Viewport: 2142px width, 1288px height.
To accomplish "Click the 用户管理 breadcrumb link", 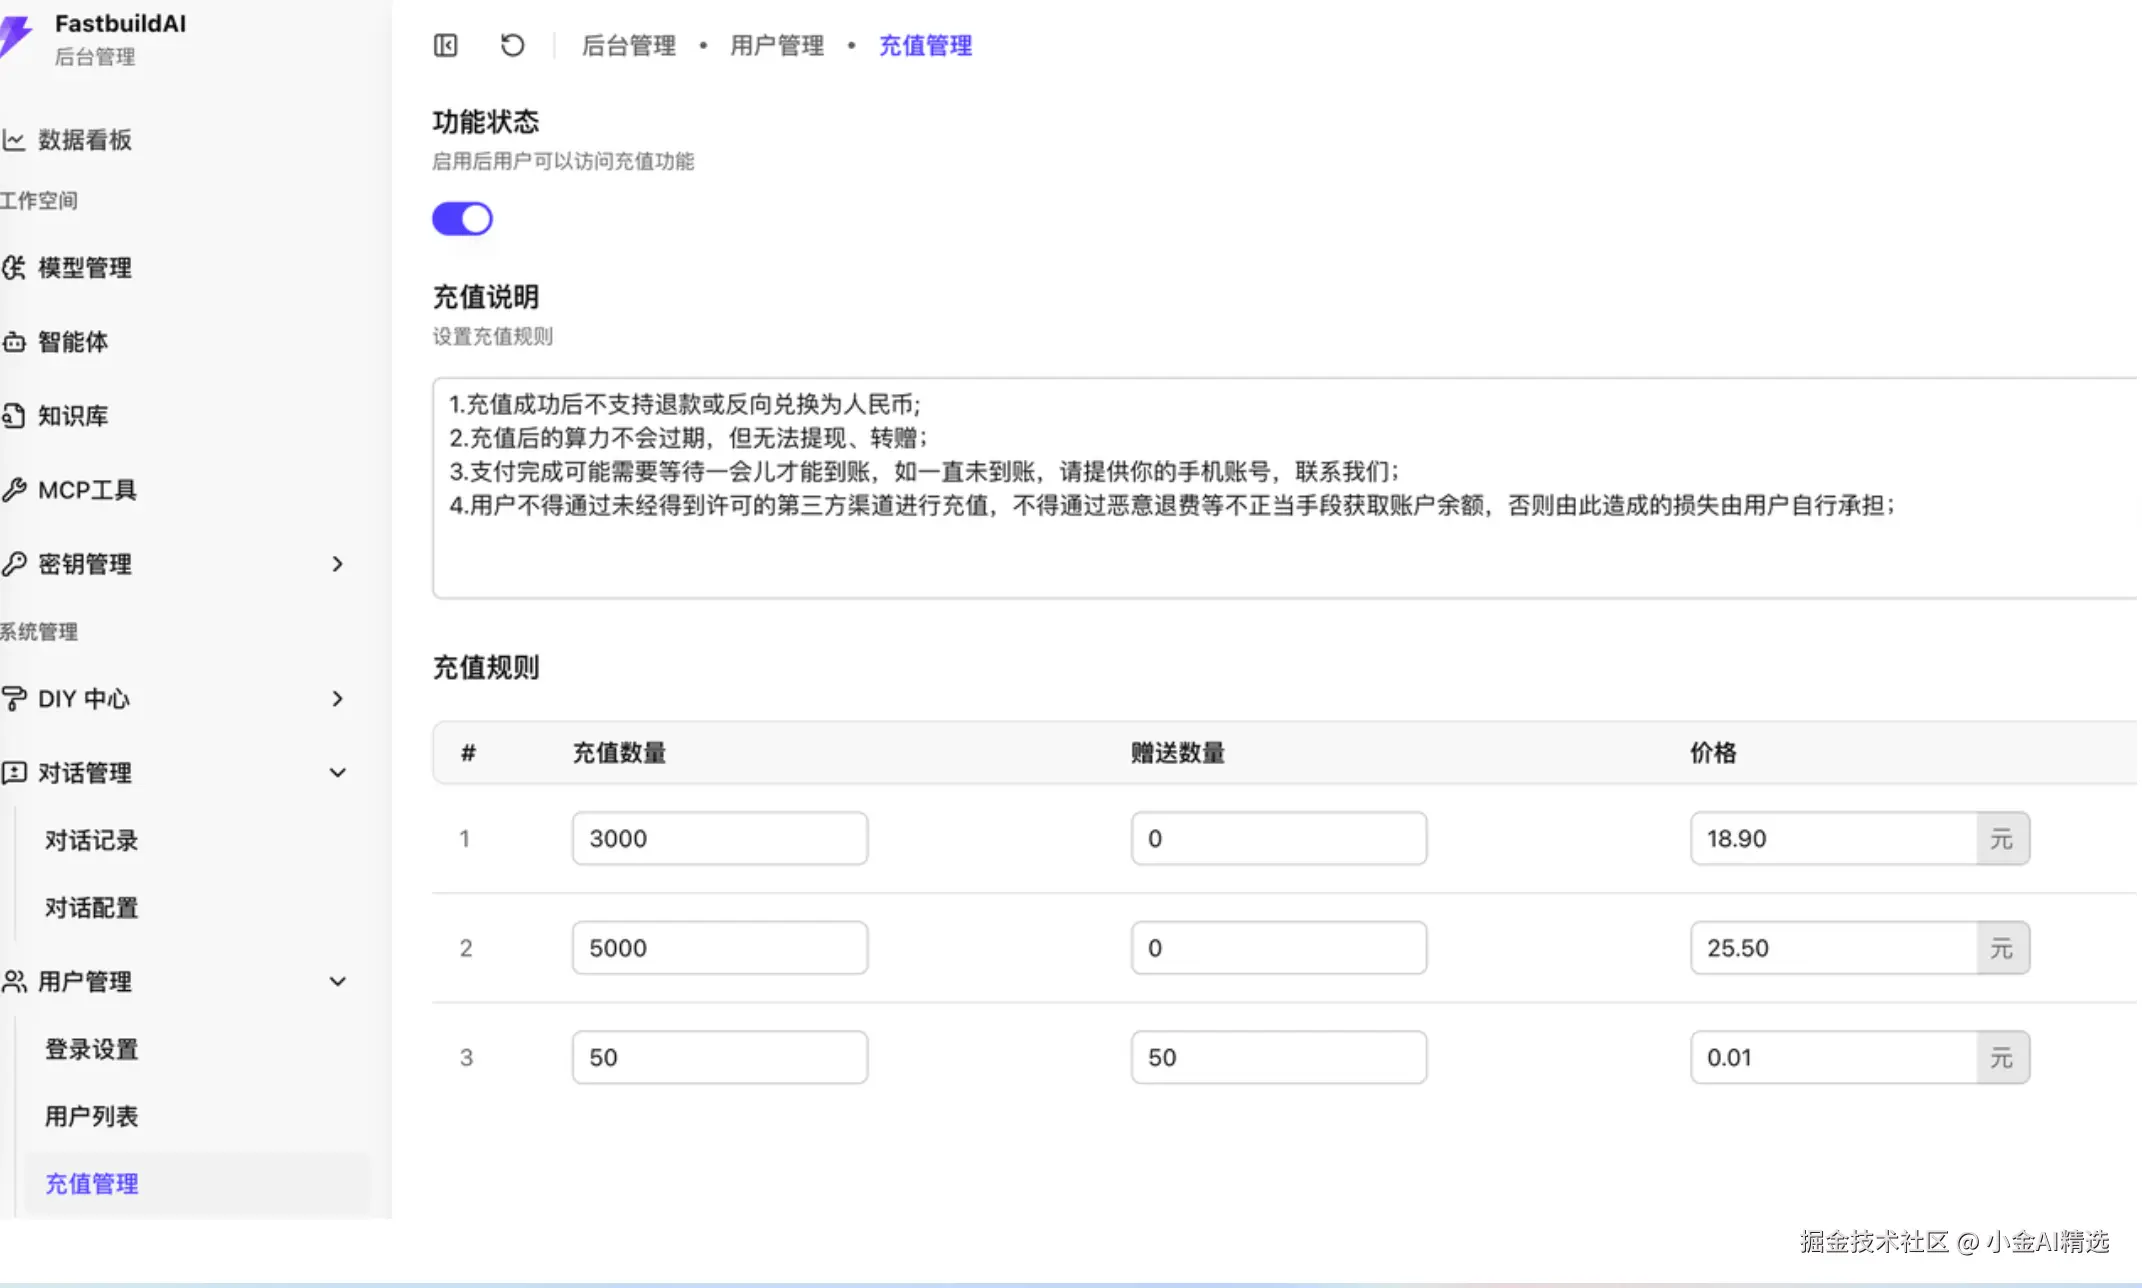I will click(x=776, y=45).
